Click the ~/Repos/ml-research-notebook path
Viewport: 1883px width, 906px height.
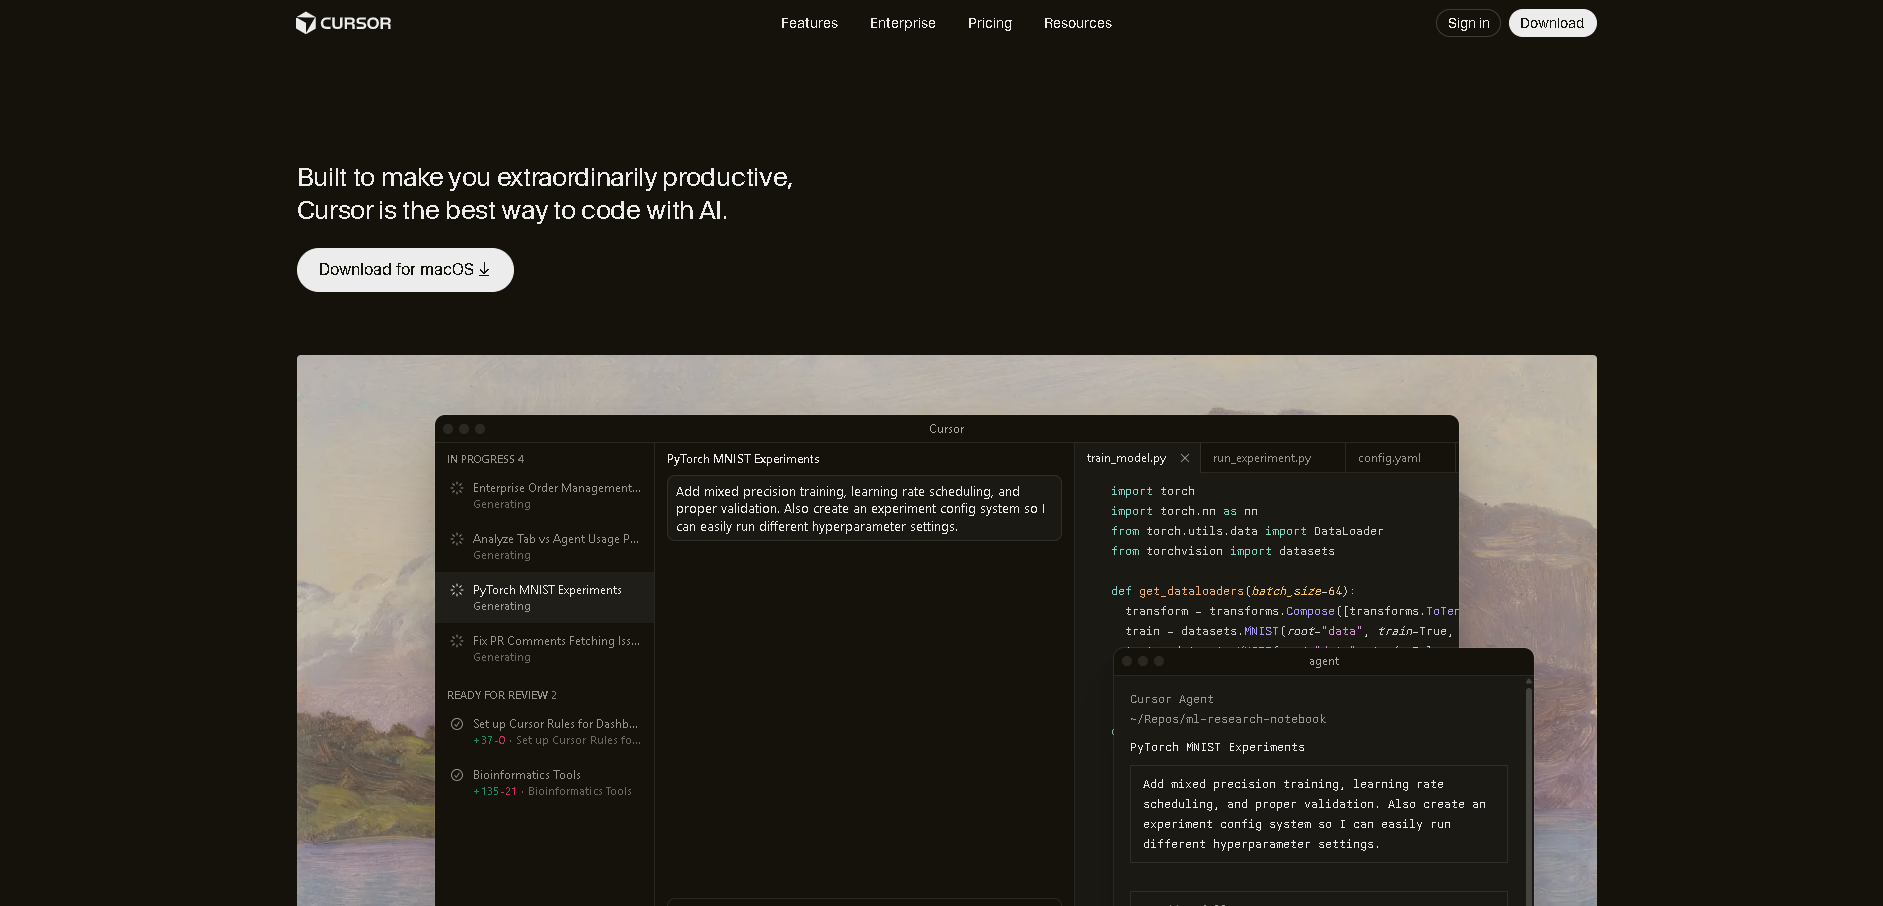tap(1228, 719)
